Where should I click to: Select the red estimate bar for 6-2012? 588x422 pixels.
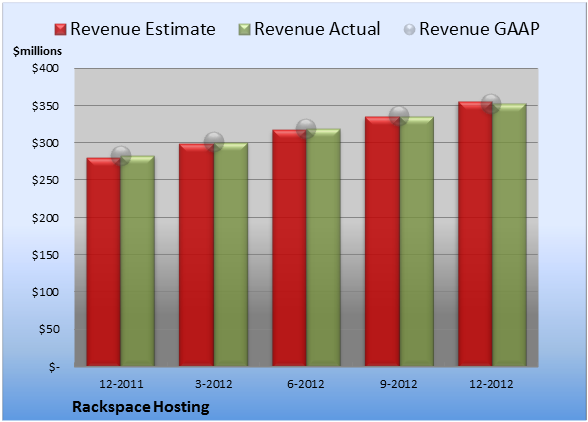[289, 248]
